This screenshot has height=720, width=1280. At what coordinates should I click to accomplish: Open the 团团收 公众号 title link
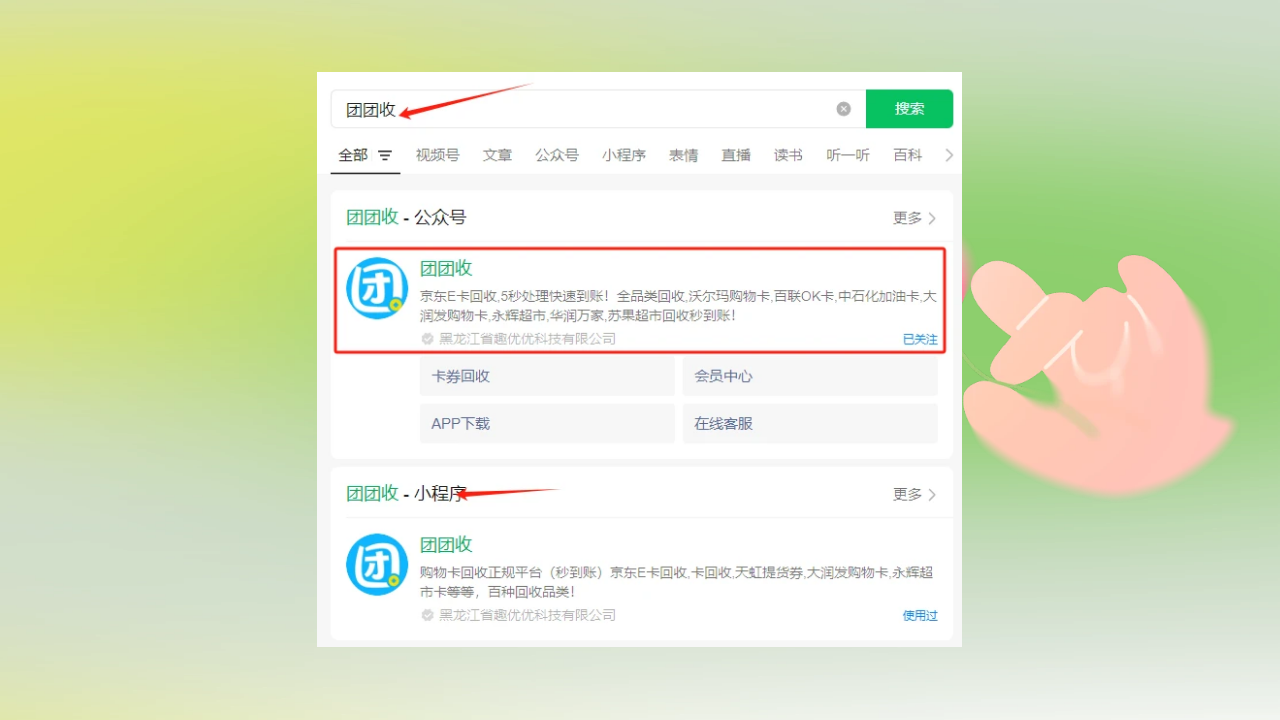[x=446, y=268]
